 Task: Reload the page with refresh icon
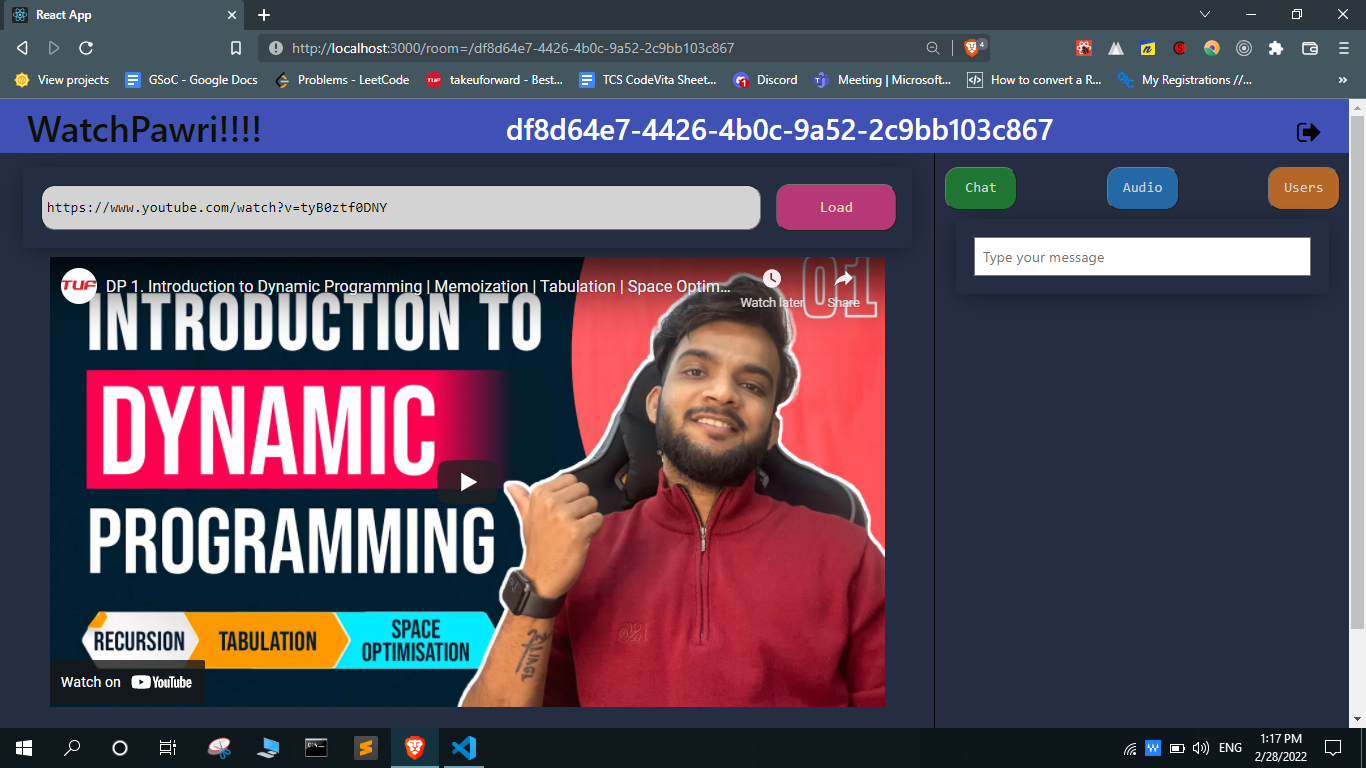pyautogui.click(x=86, y=47)
